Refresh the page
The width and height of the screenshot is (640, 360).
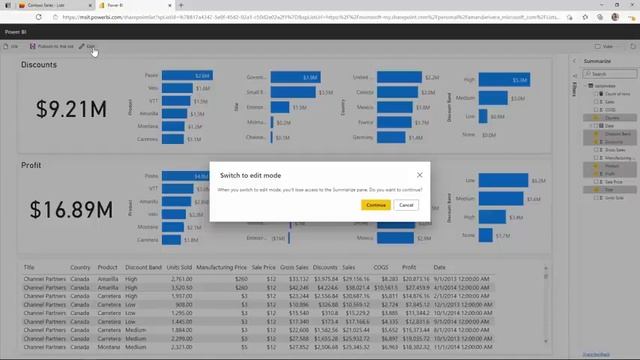click(39, 17)
